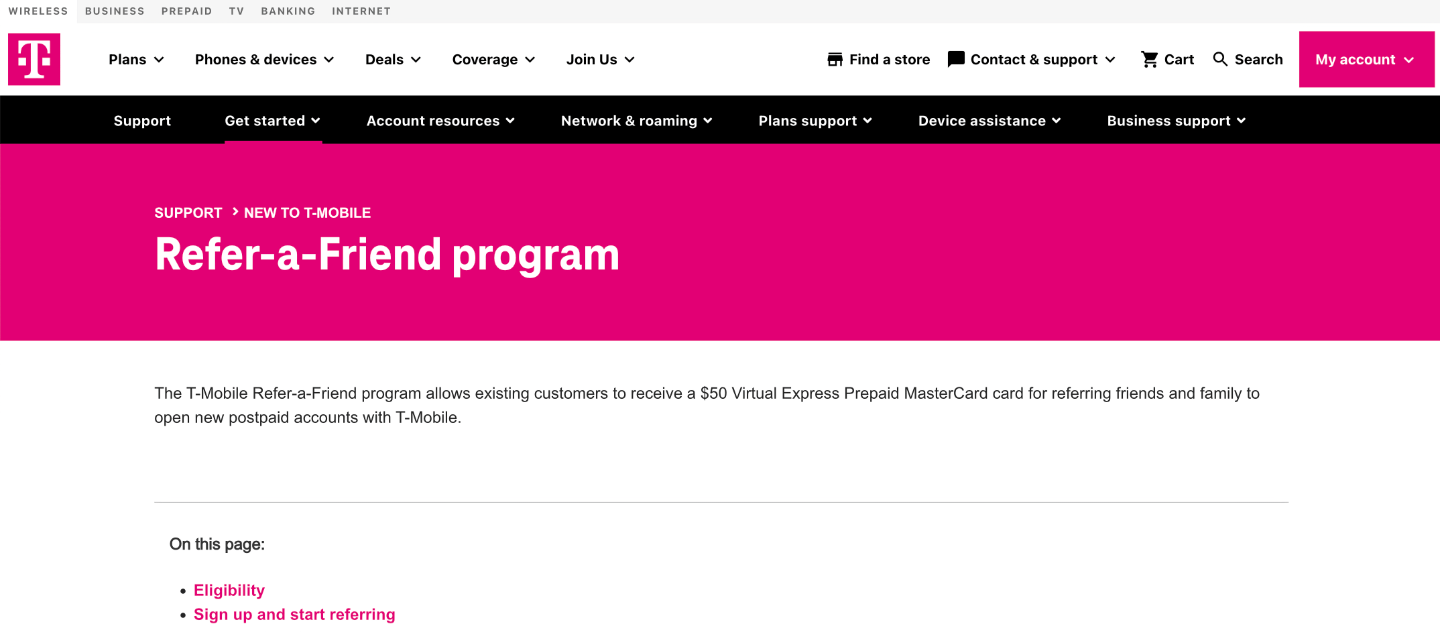The image size is (1440, 632).
Task: Click the Find a store icon
Action: click(835, 59)
